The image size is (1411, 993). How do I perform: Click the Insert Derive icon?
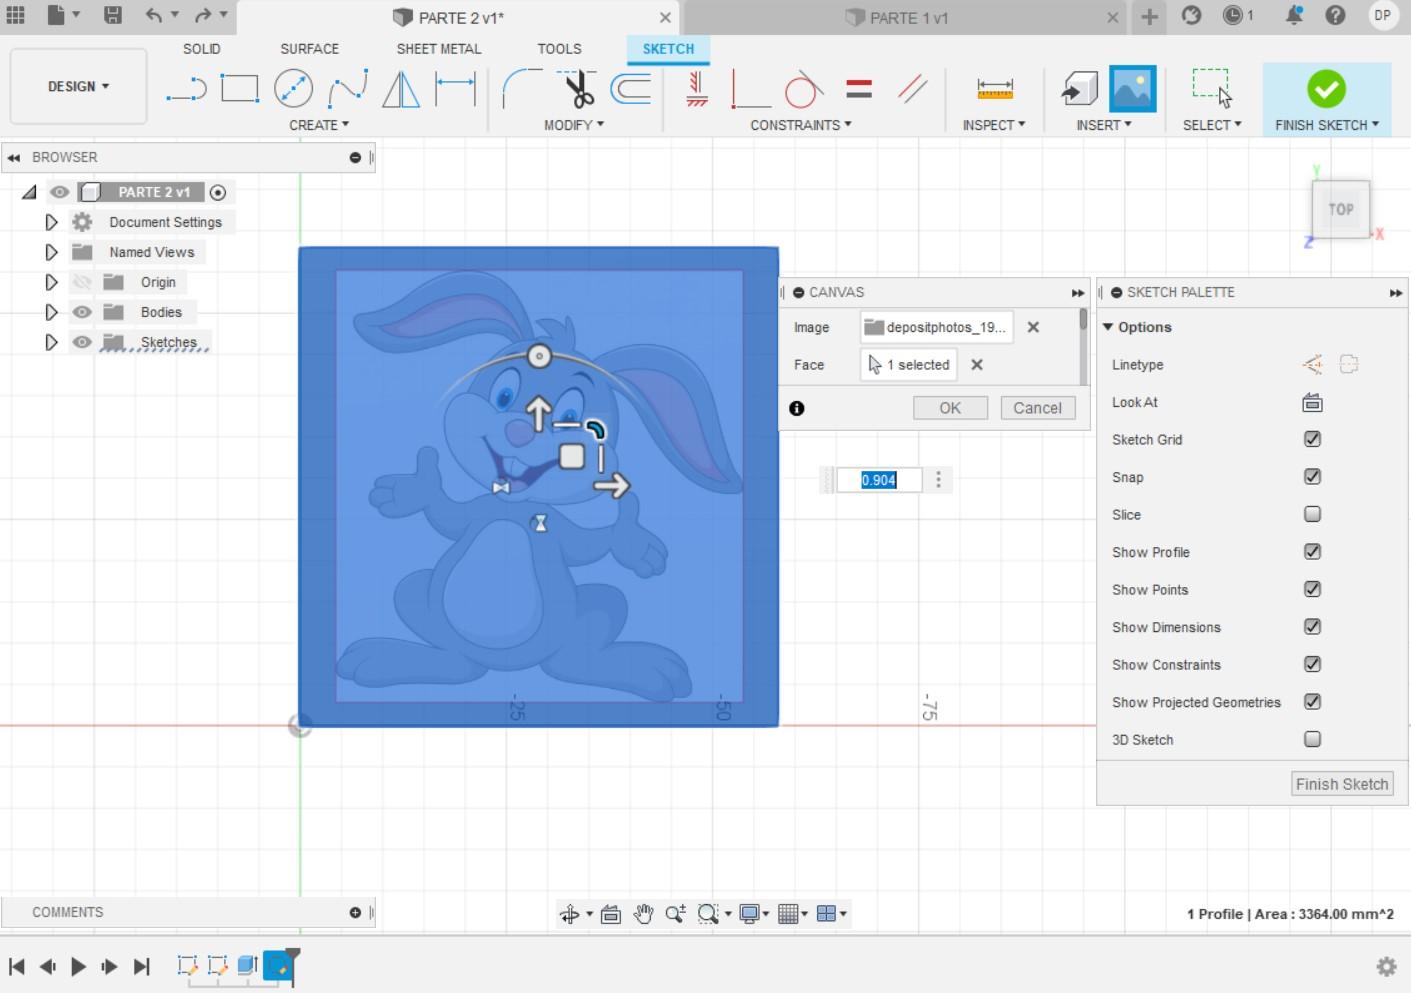tap(1079, 89)
